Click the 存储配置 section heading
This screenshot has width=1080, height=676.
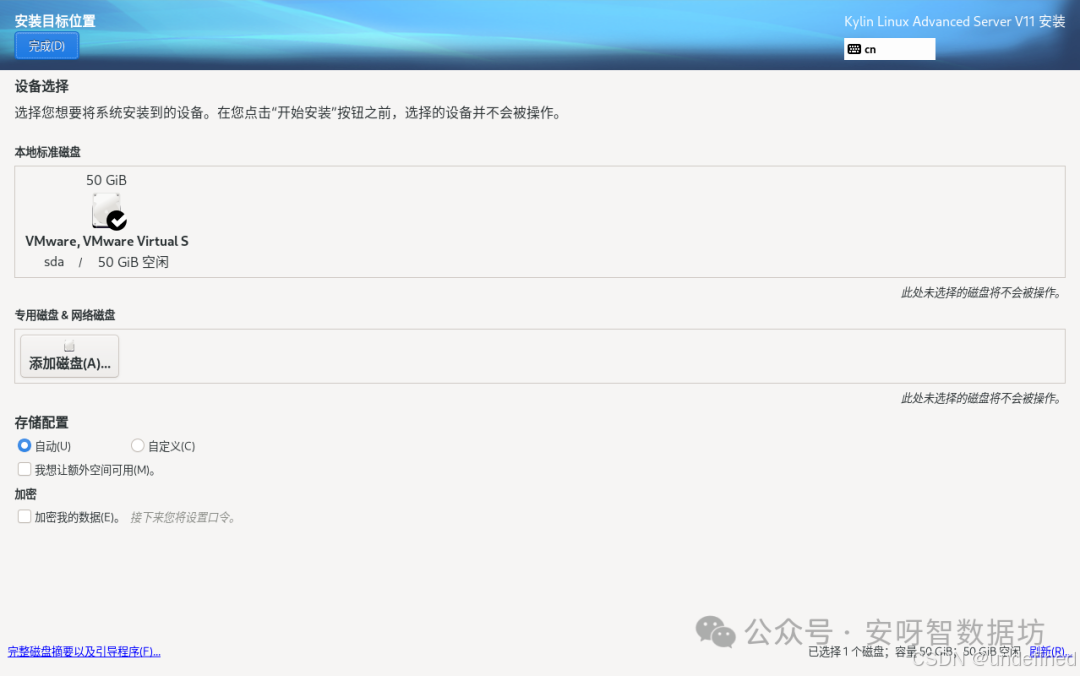click(x=41, y=422)
